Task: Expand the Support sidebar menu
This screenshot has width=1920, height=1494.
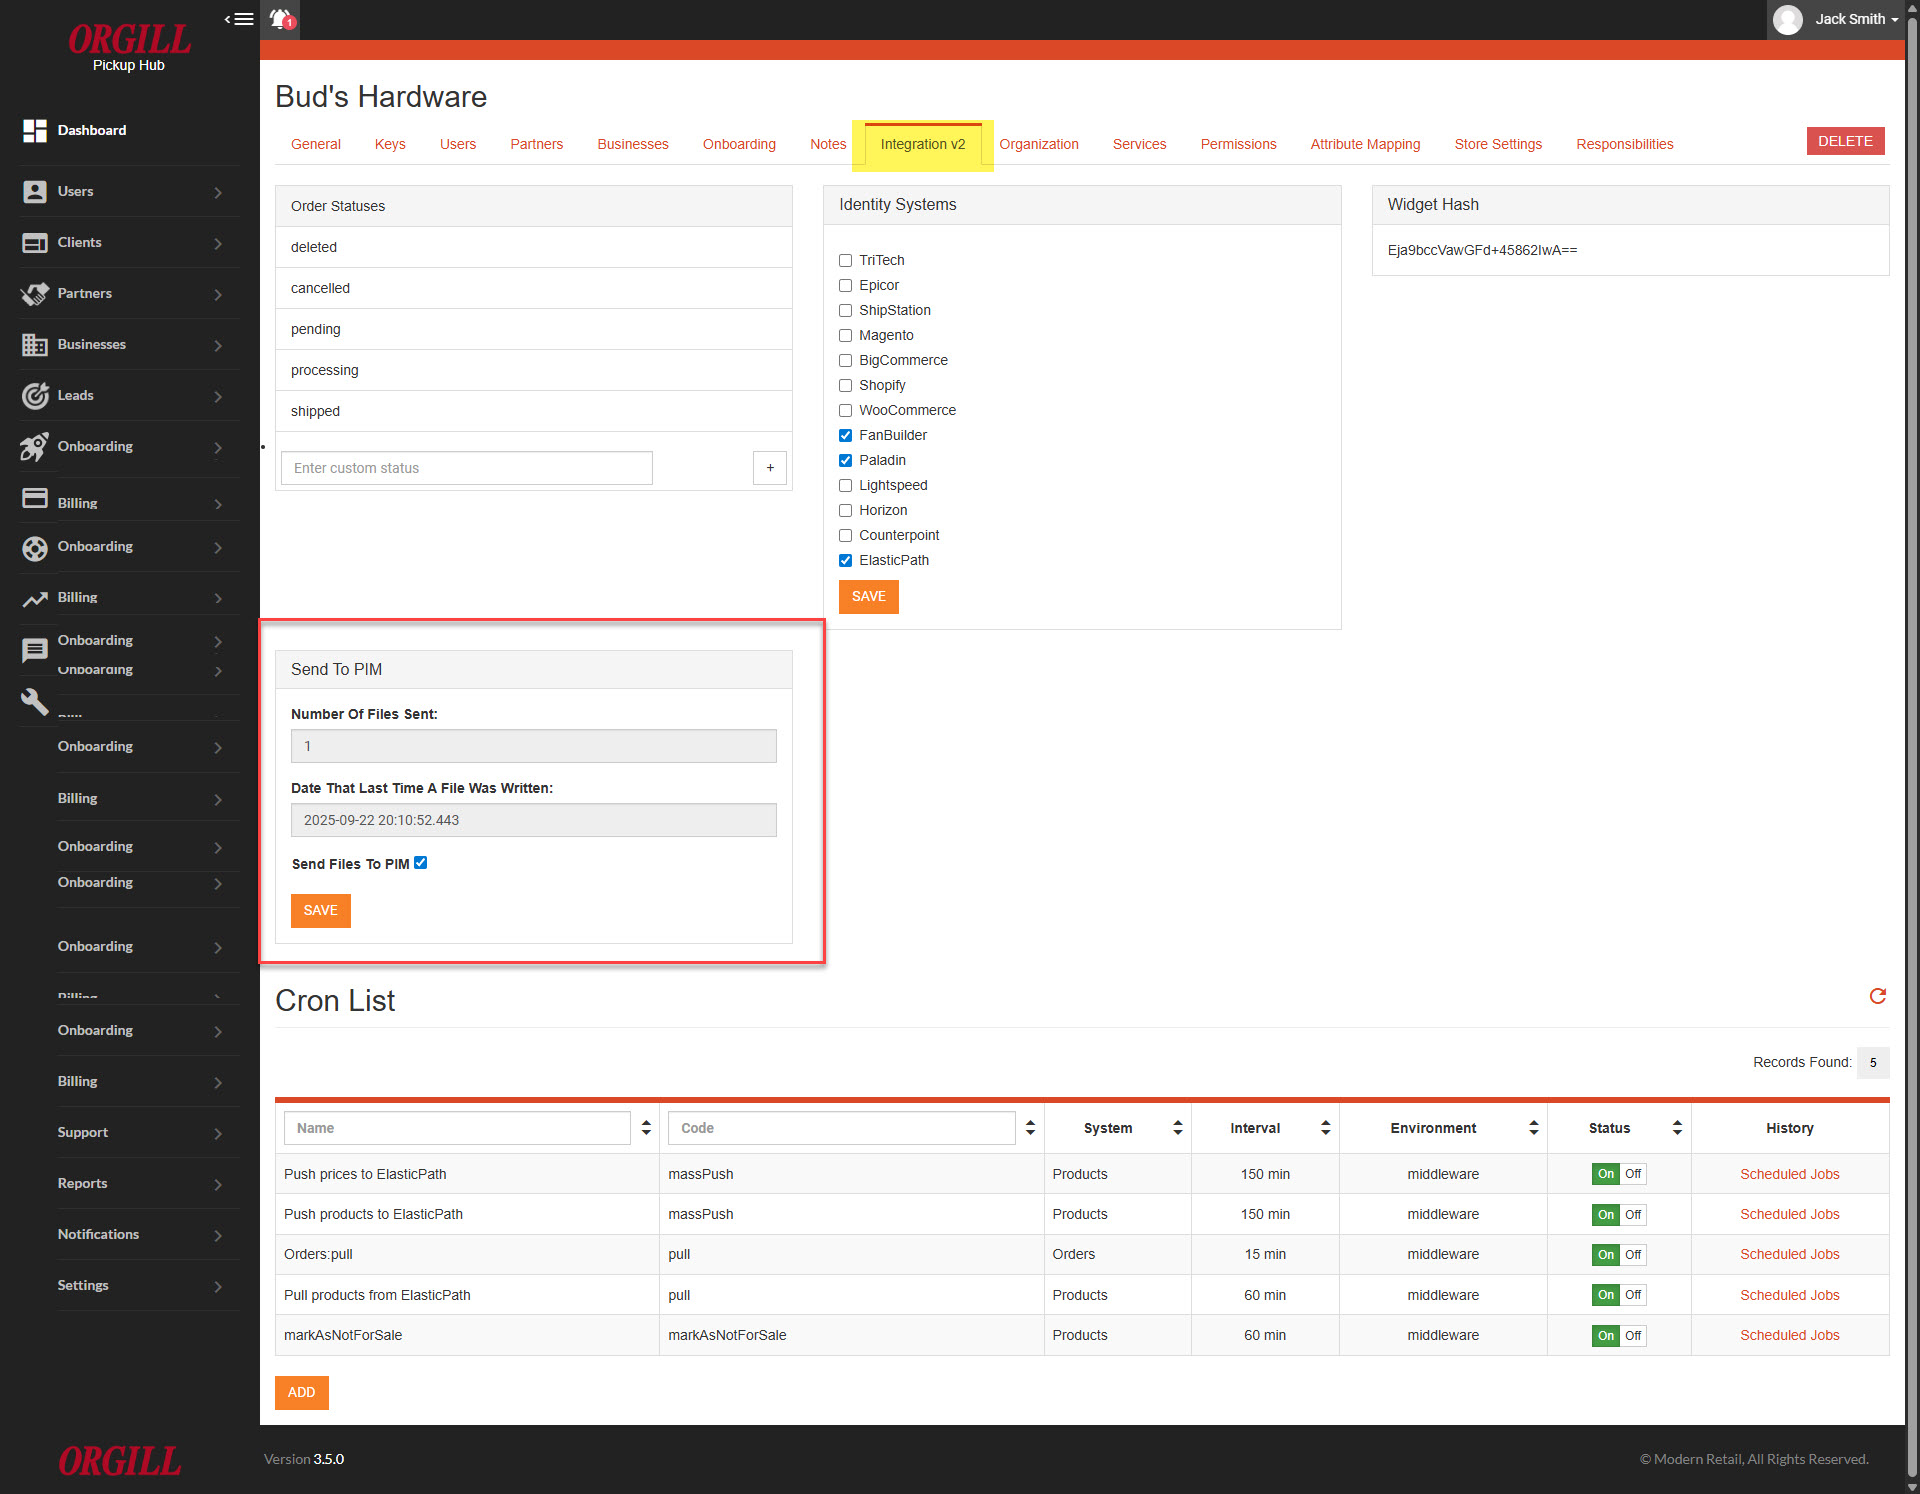Action: tap(218, 1133)
